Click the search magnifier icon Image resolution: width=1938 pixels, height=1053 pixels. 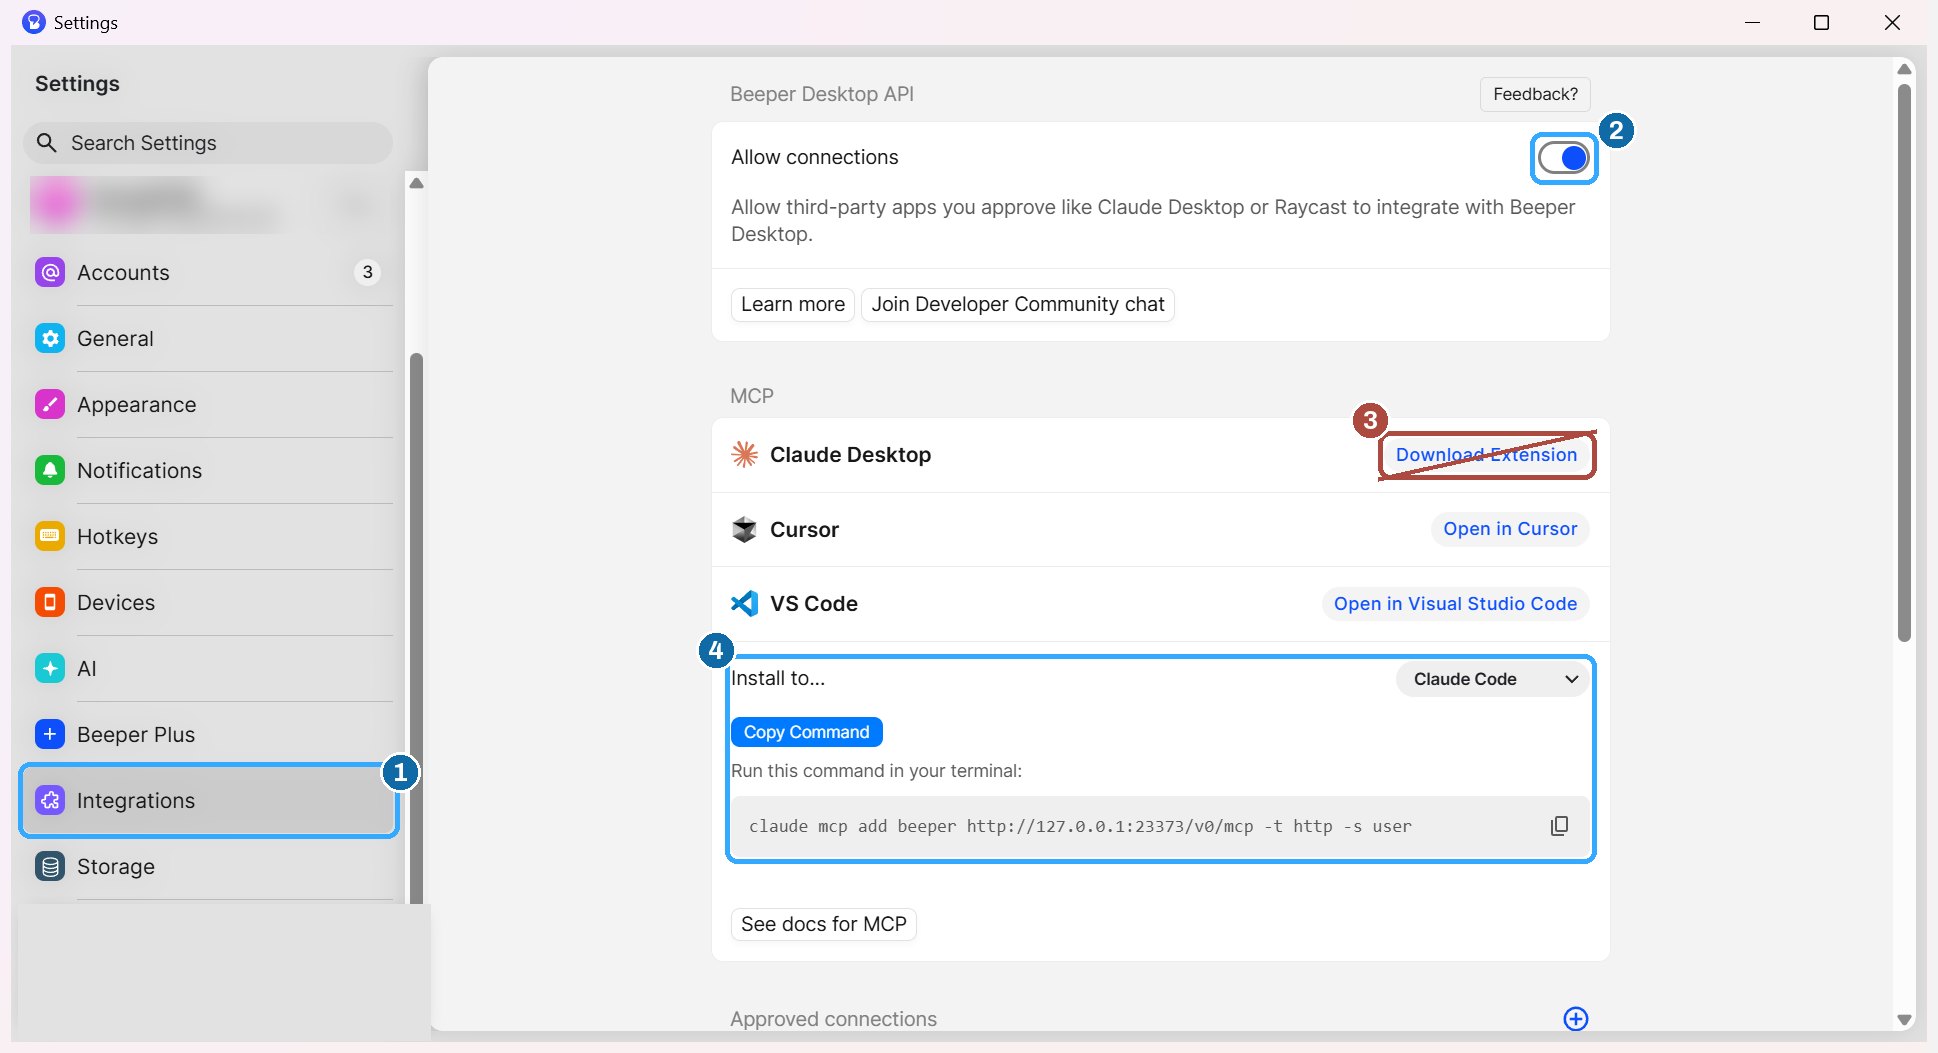click(x=46, y=143)
